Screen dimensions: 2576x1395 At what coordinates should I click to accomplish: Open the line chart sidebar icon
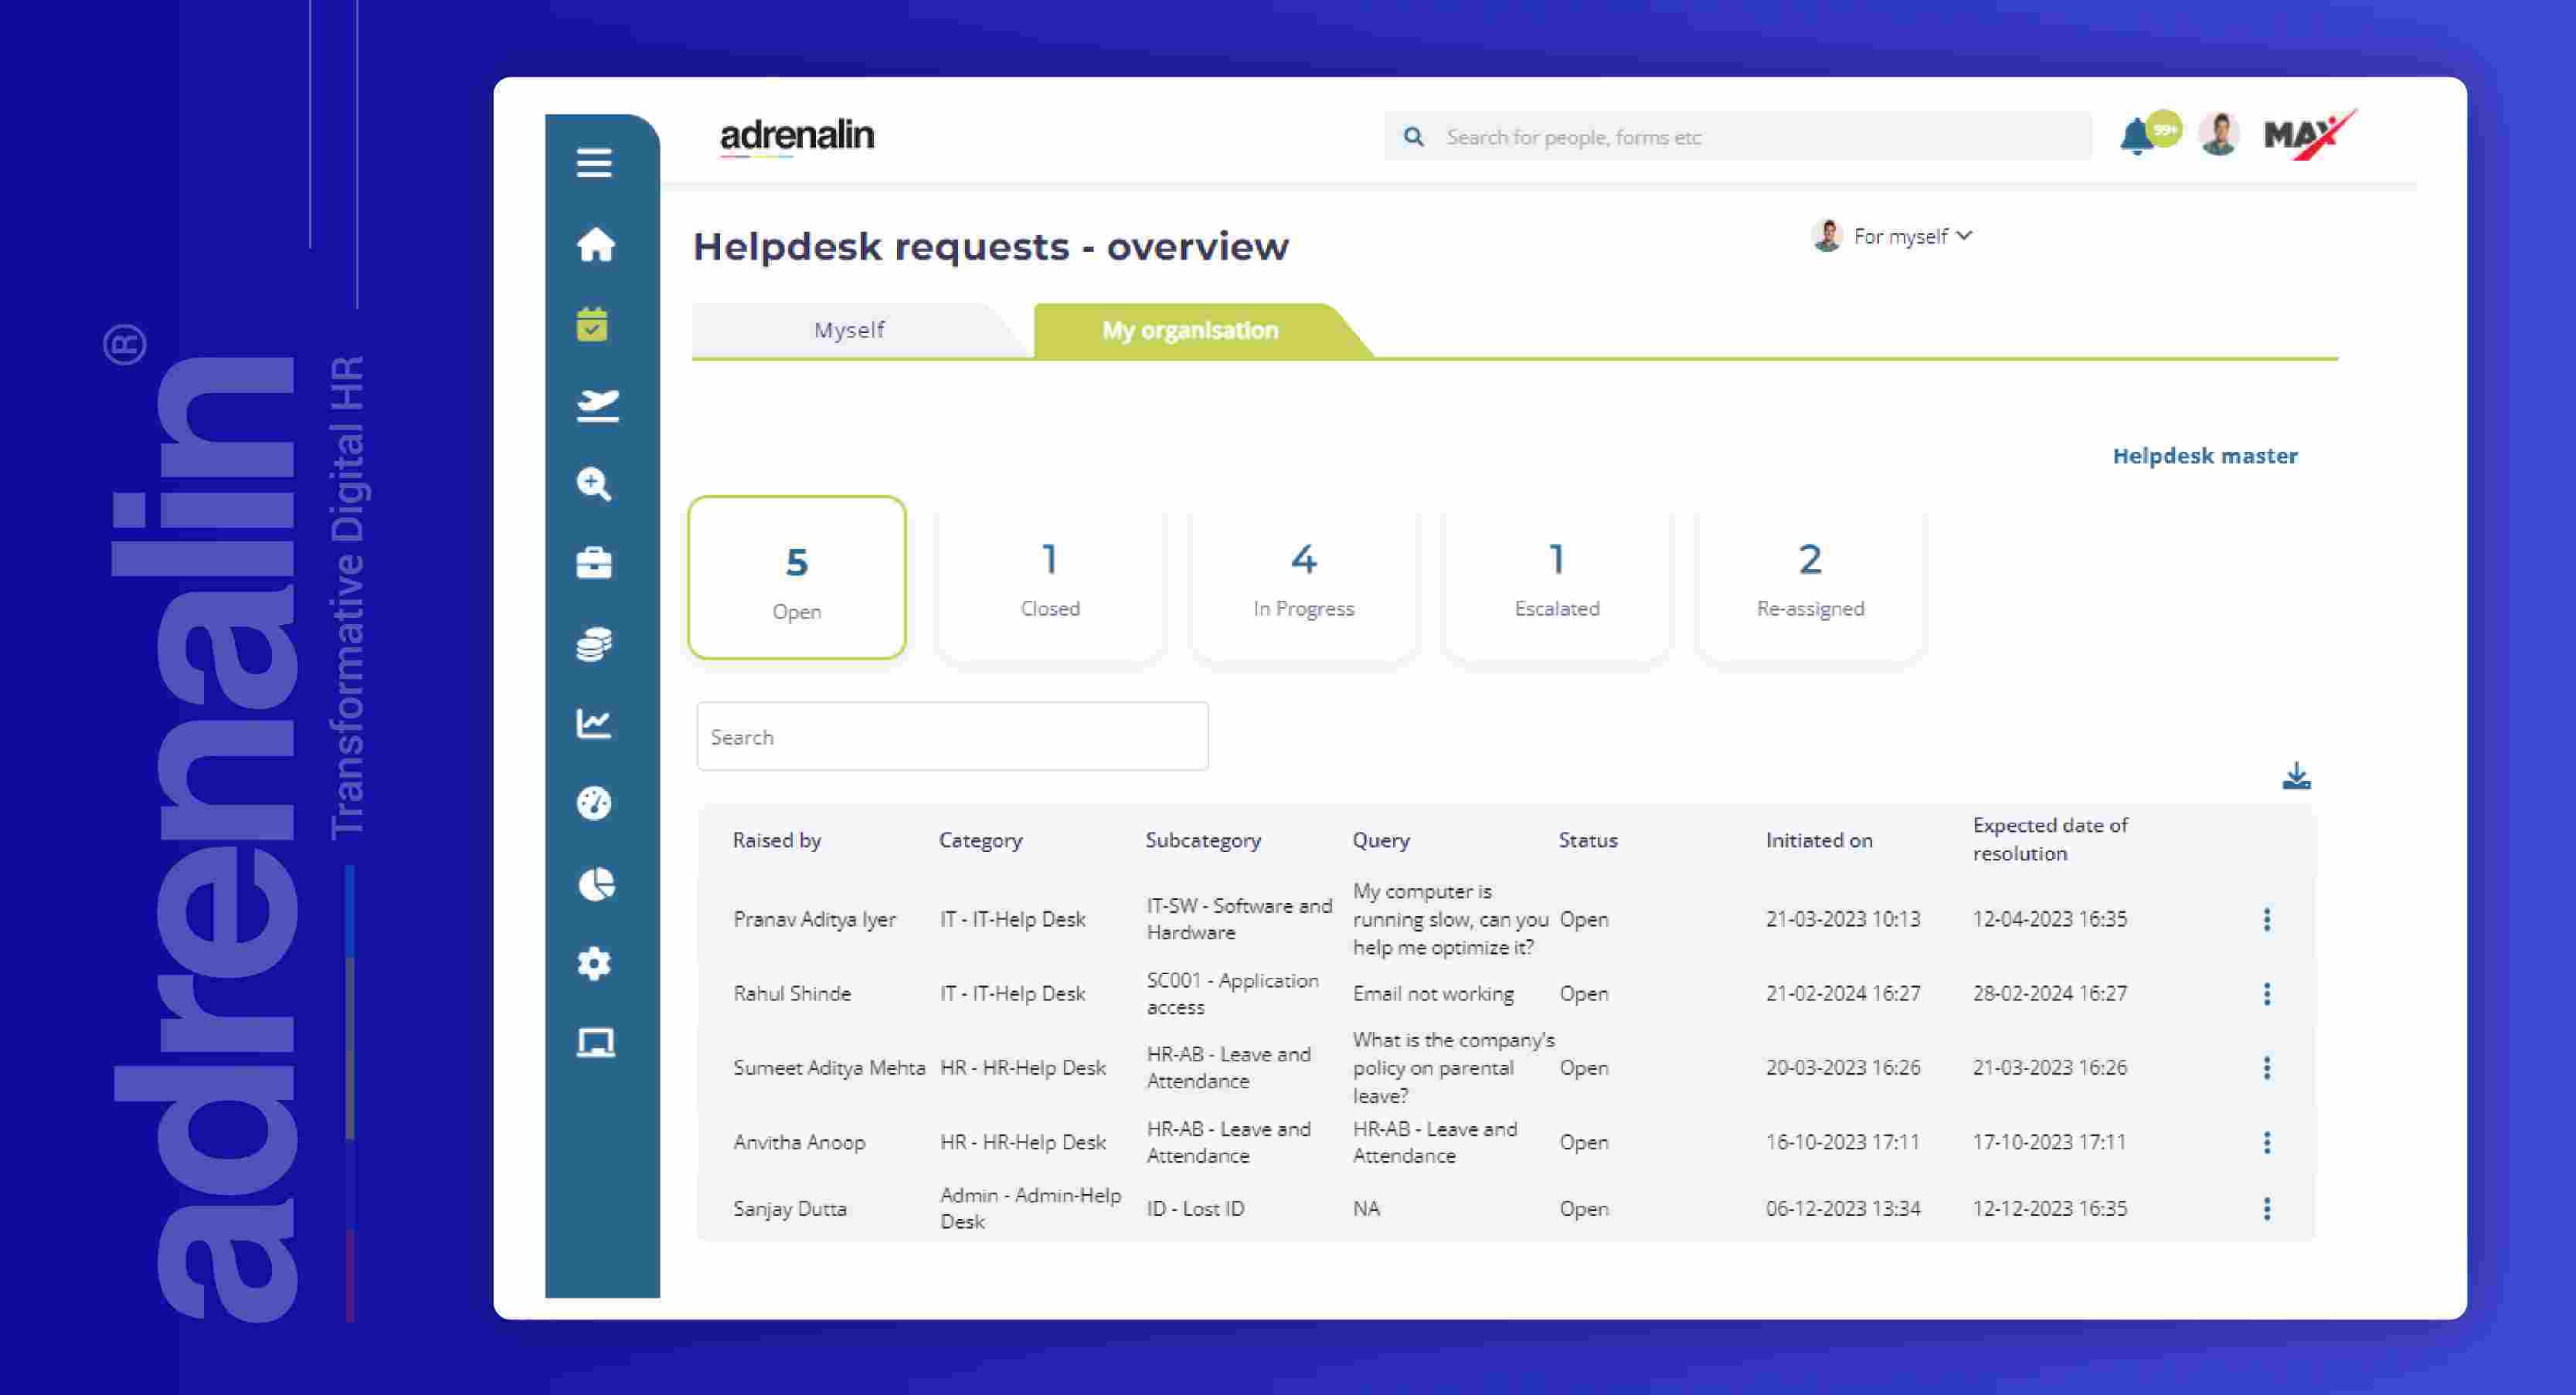tap(594, 723)
